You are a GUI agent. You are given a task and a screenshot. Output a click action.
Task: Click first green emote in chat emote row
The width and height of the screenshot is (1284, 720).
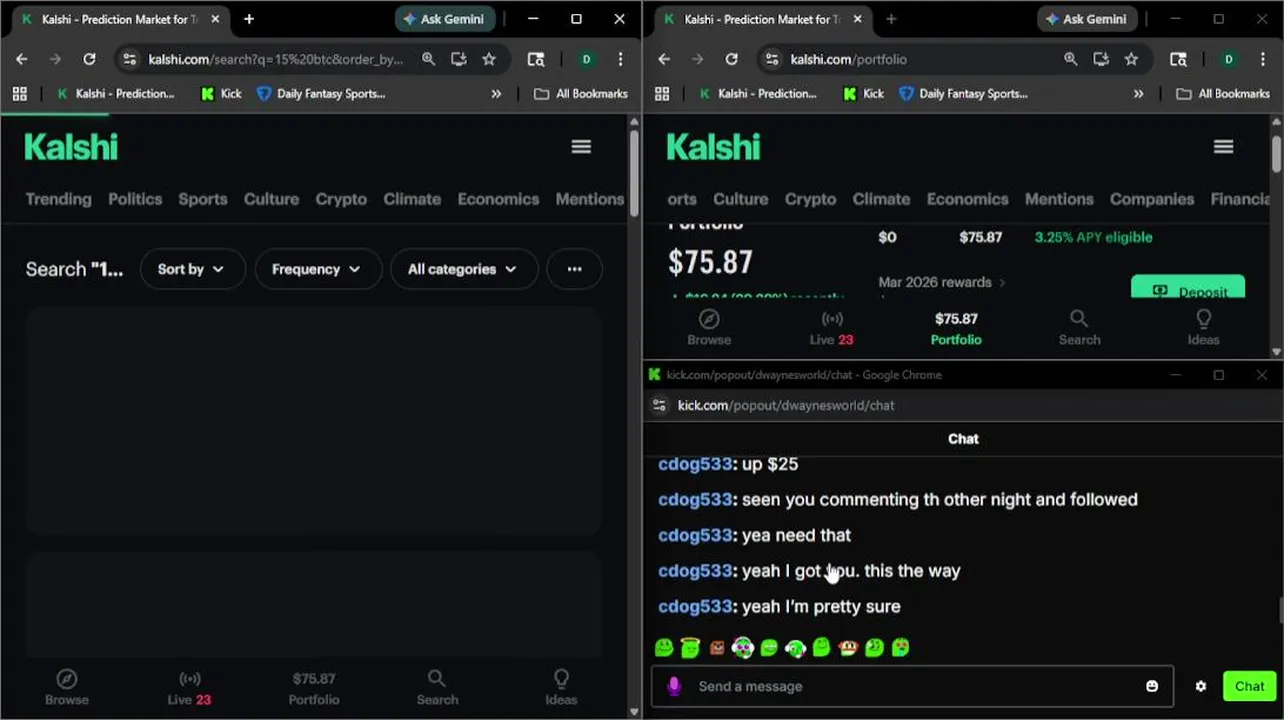coord(664,647)
